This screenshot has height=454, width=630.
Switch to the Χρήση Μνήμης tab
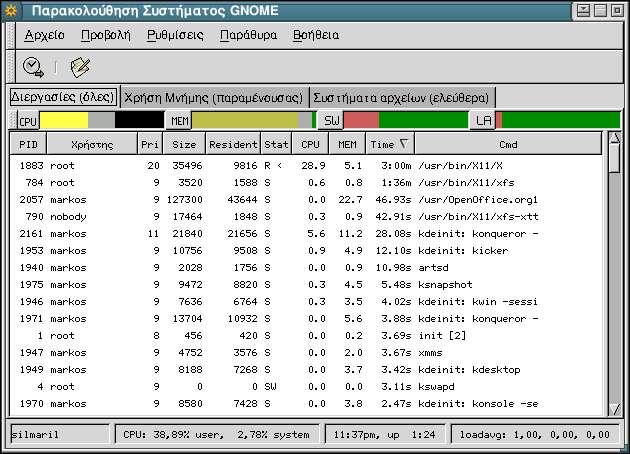[214, 98]
